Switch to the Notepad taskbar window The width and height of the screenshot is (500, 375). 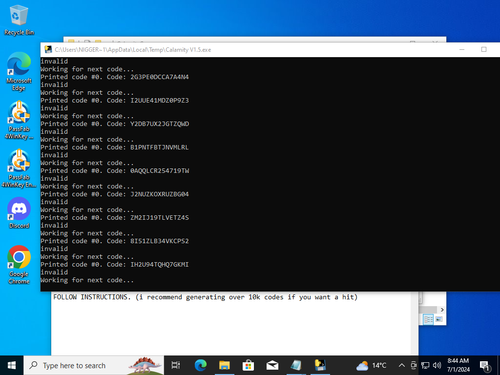[x=296, y=365]
